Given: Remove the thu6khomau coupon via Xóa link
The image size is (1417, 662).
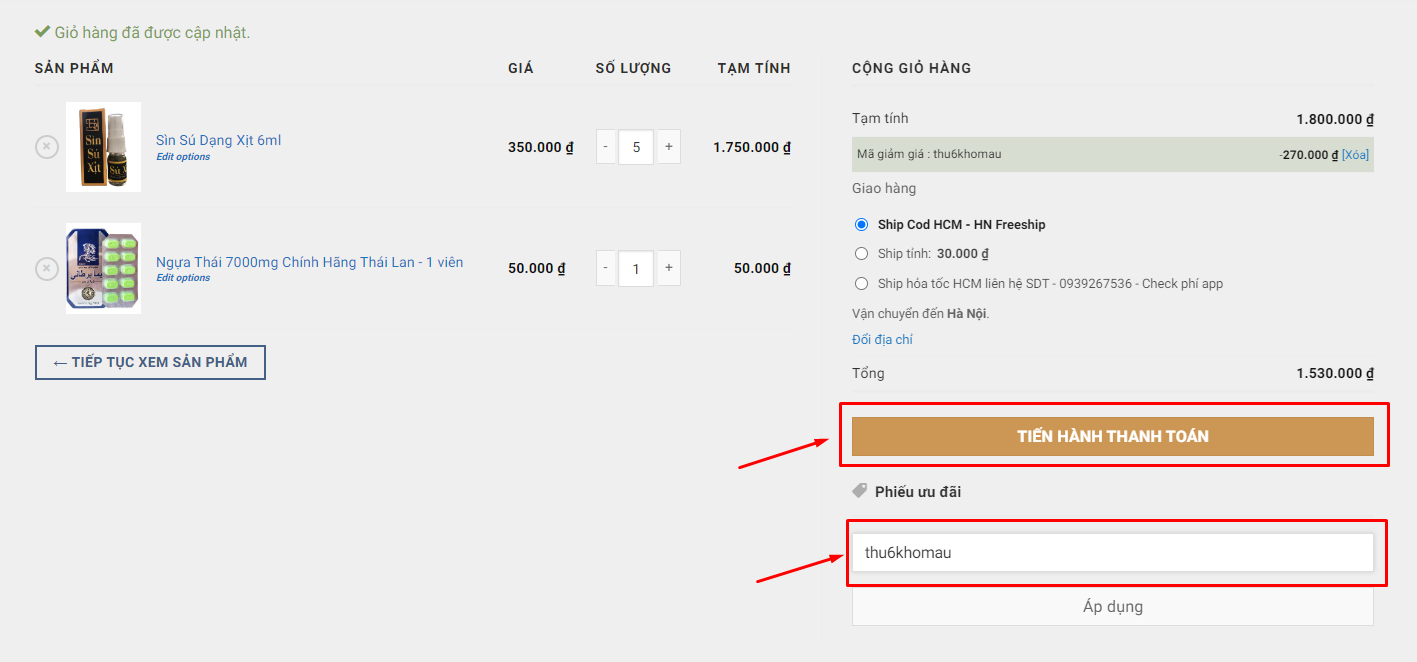Looking at the screenshot, I should 1355,155.
